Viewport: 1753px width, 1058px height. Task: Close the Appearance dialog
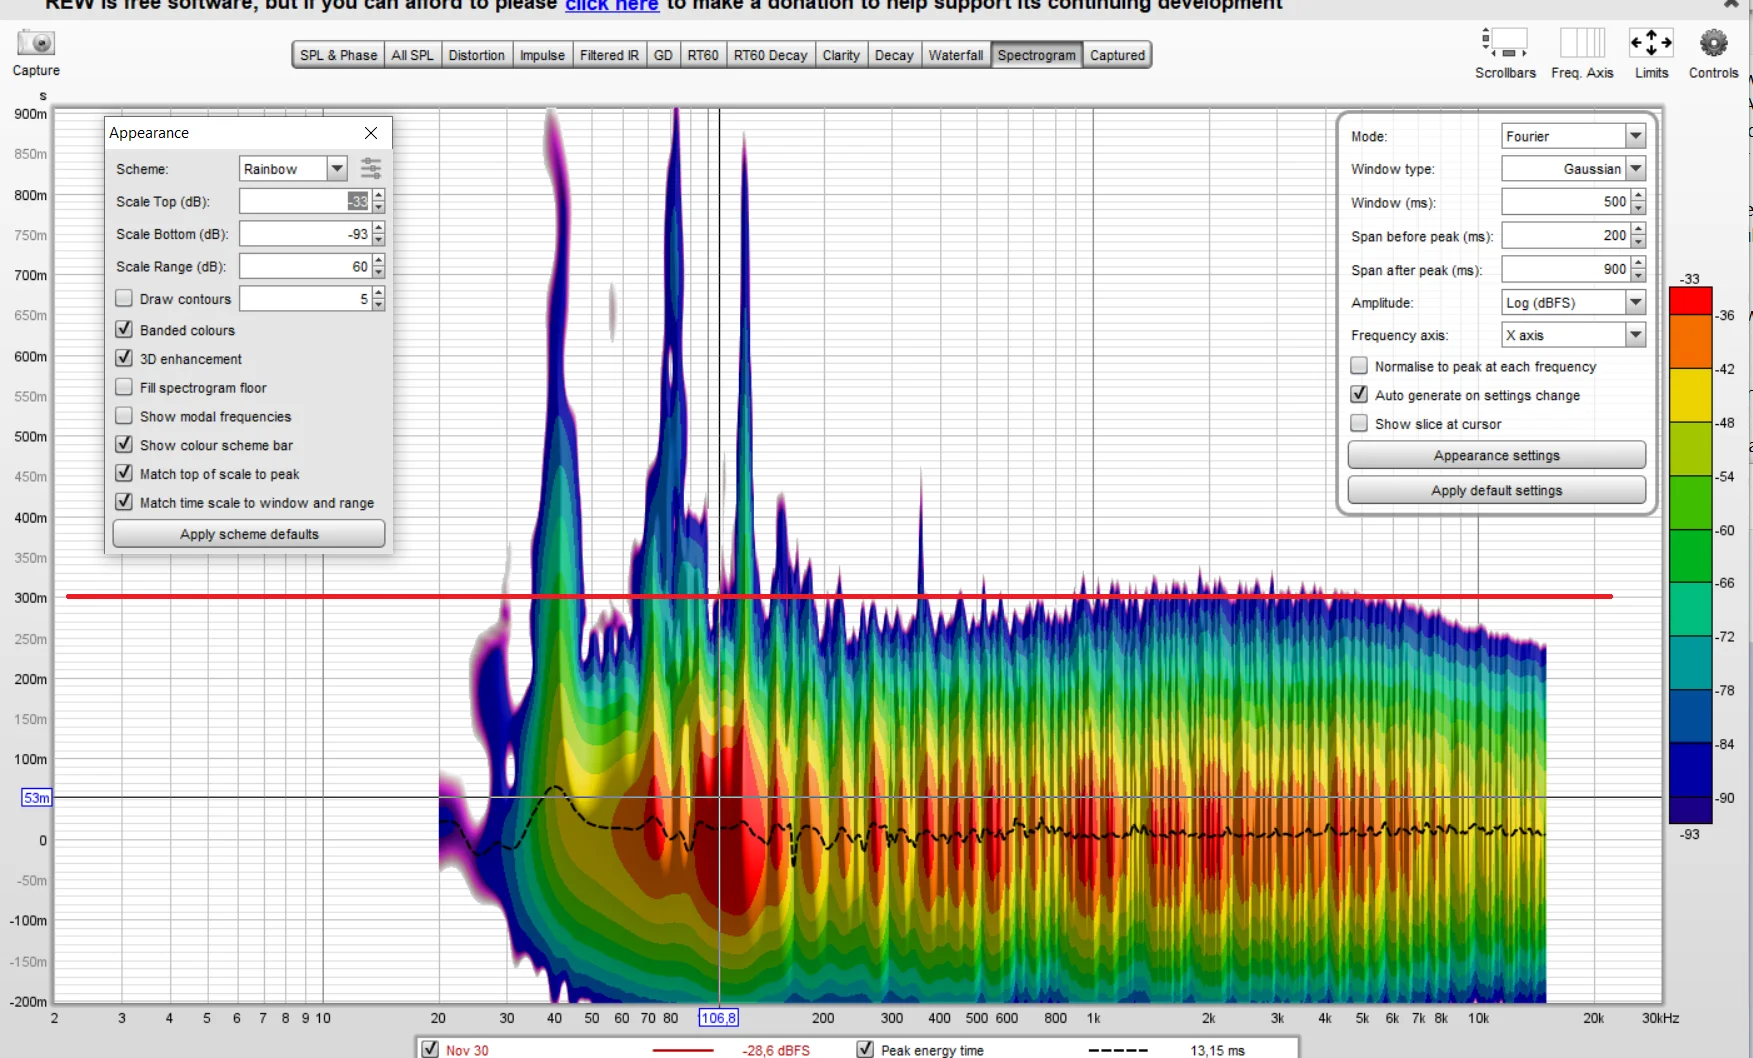pyautogui.click(x=371, y=133)
